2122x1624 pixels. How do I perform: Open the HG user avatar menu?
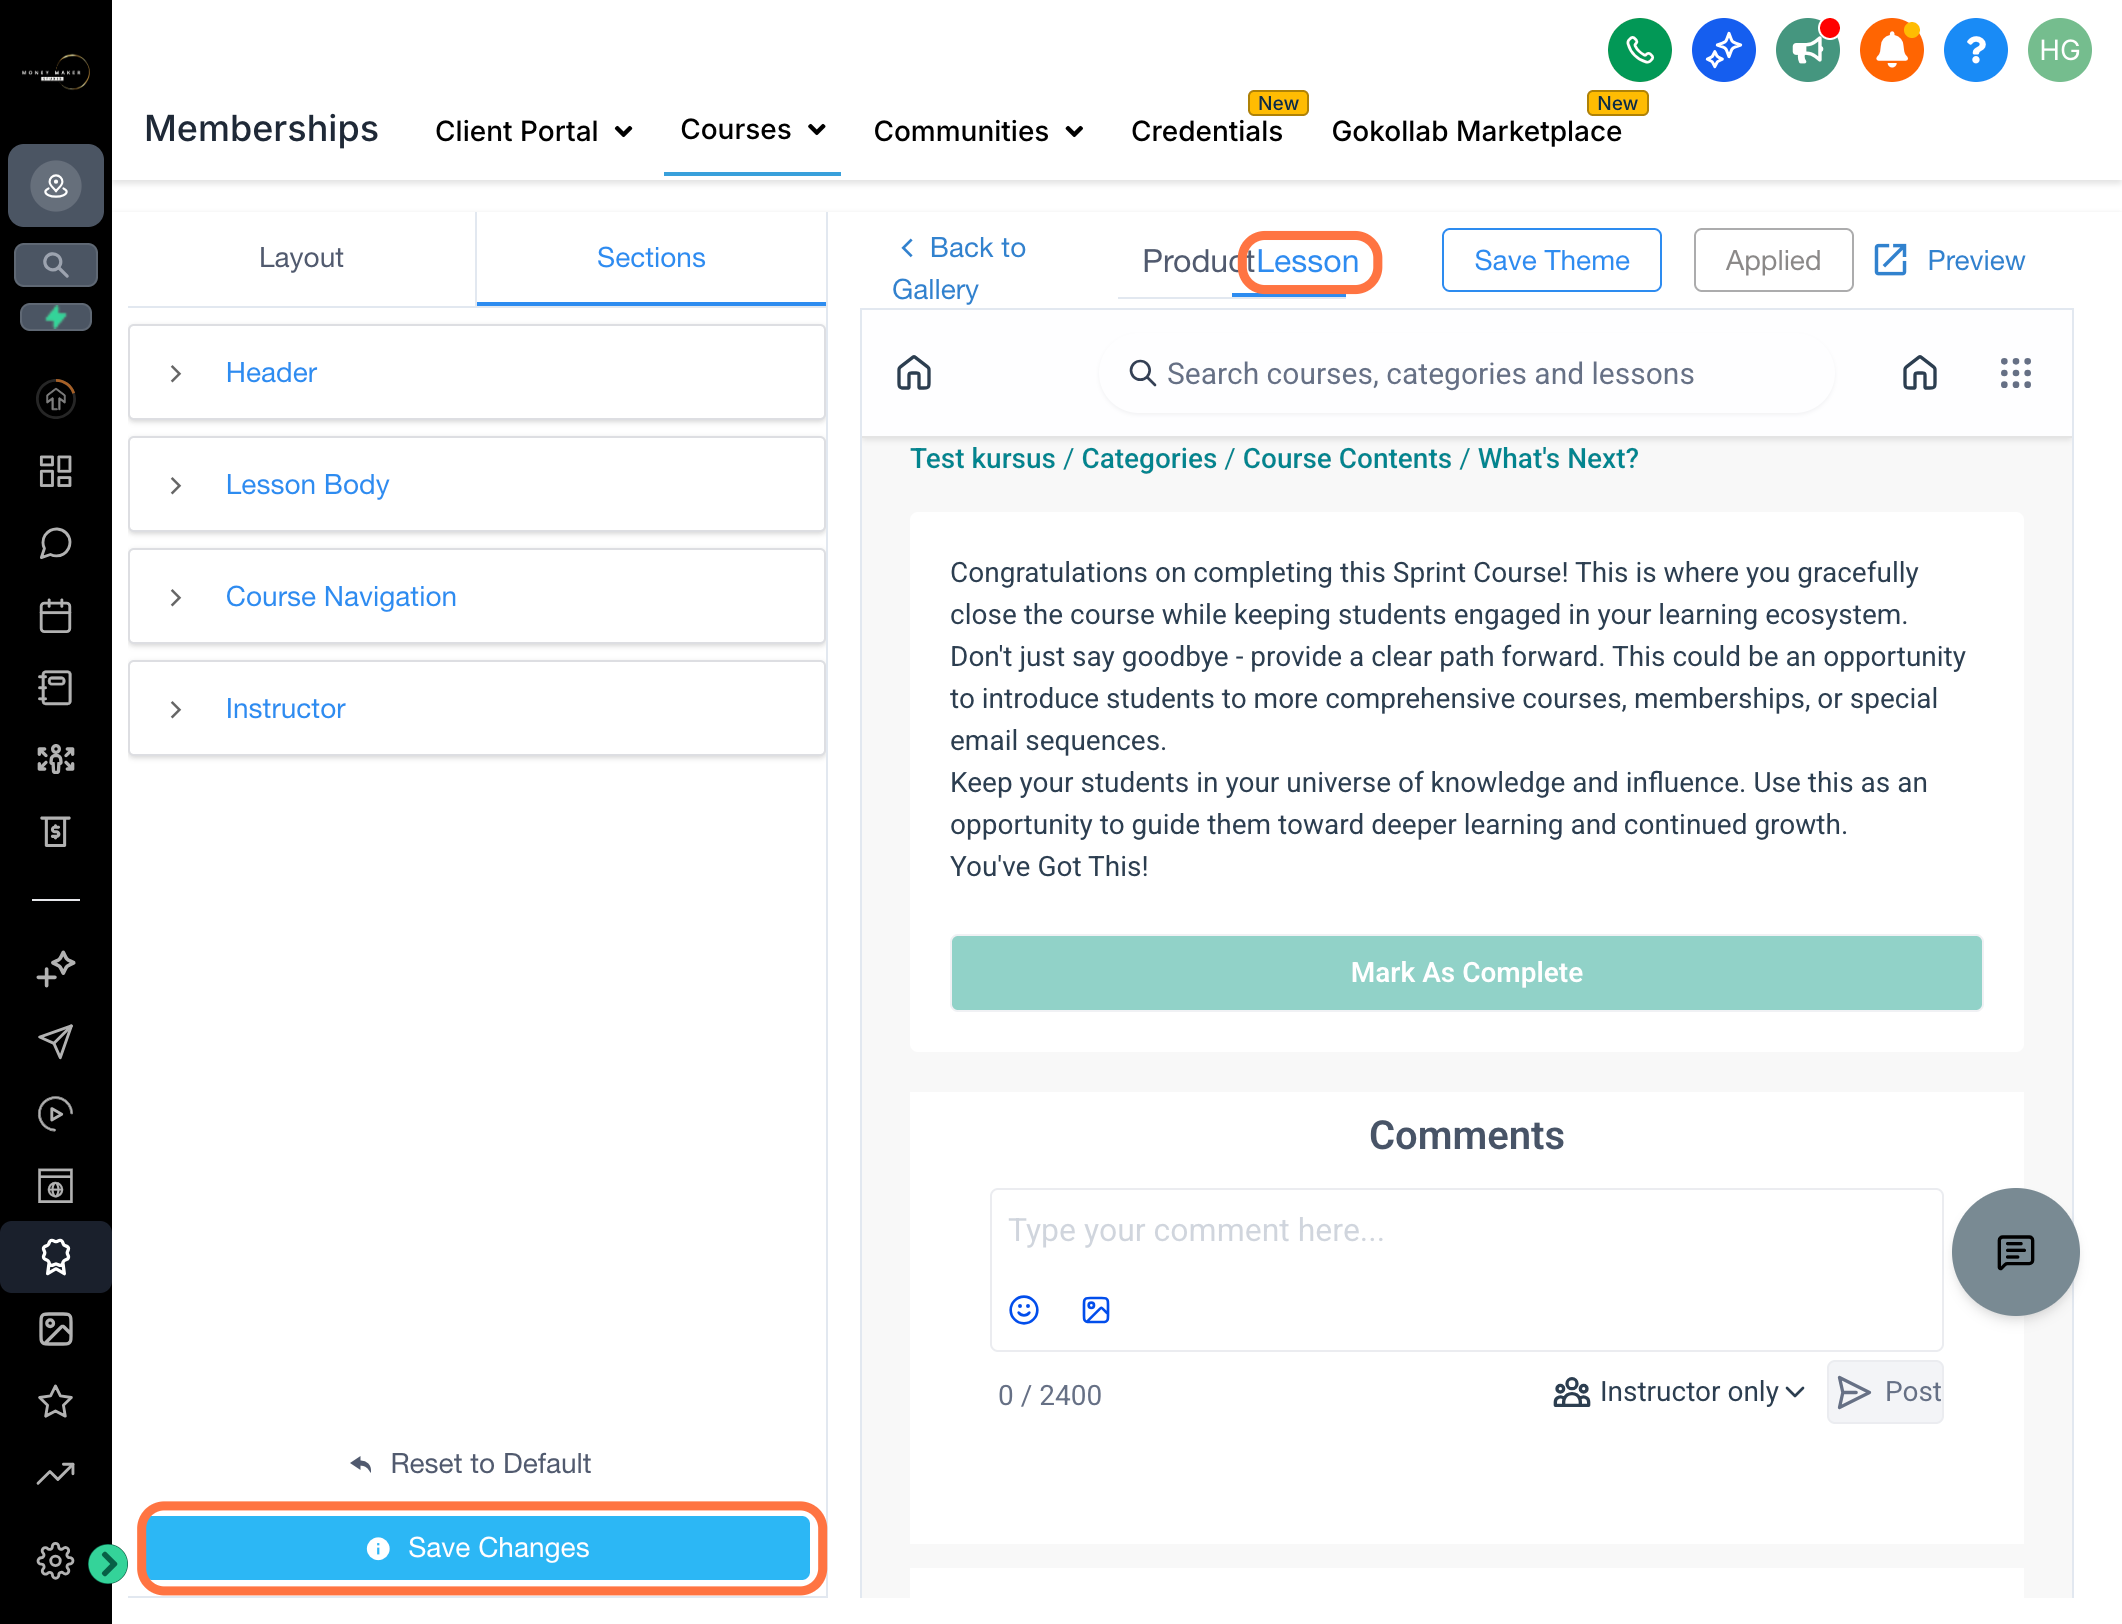click(2059, 50)
